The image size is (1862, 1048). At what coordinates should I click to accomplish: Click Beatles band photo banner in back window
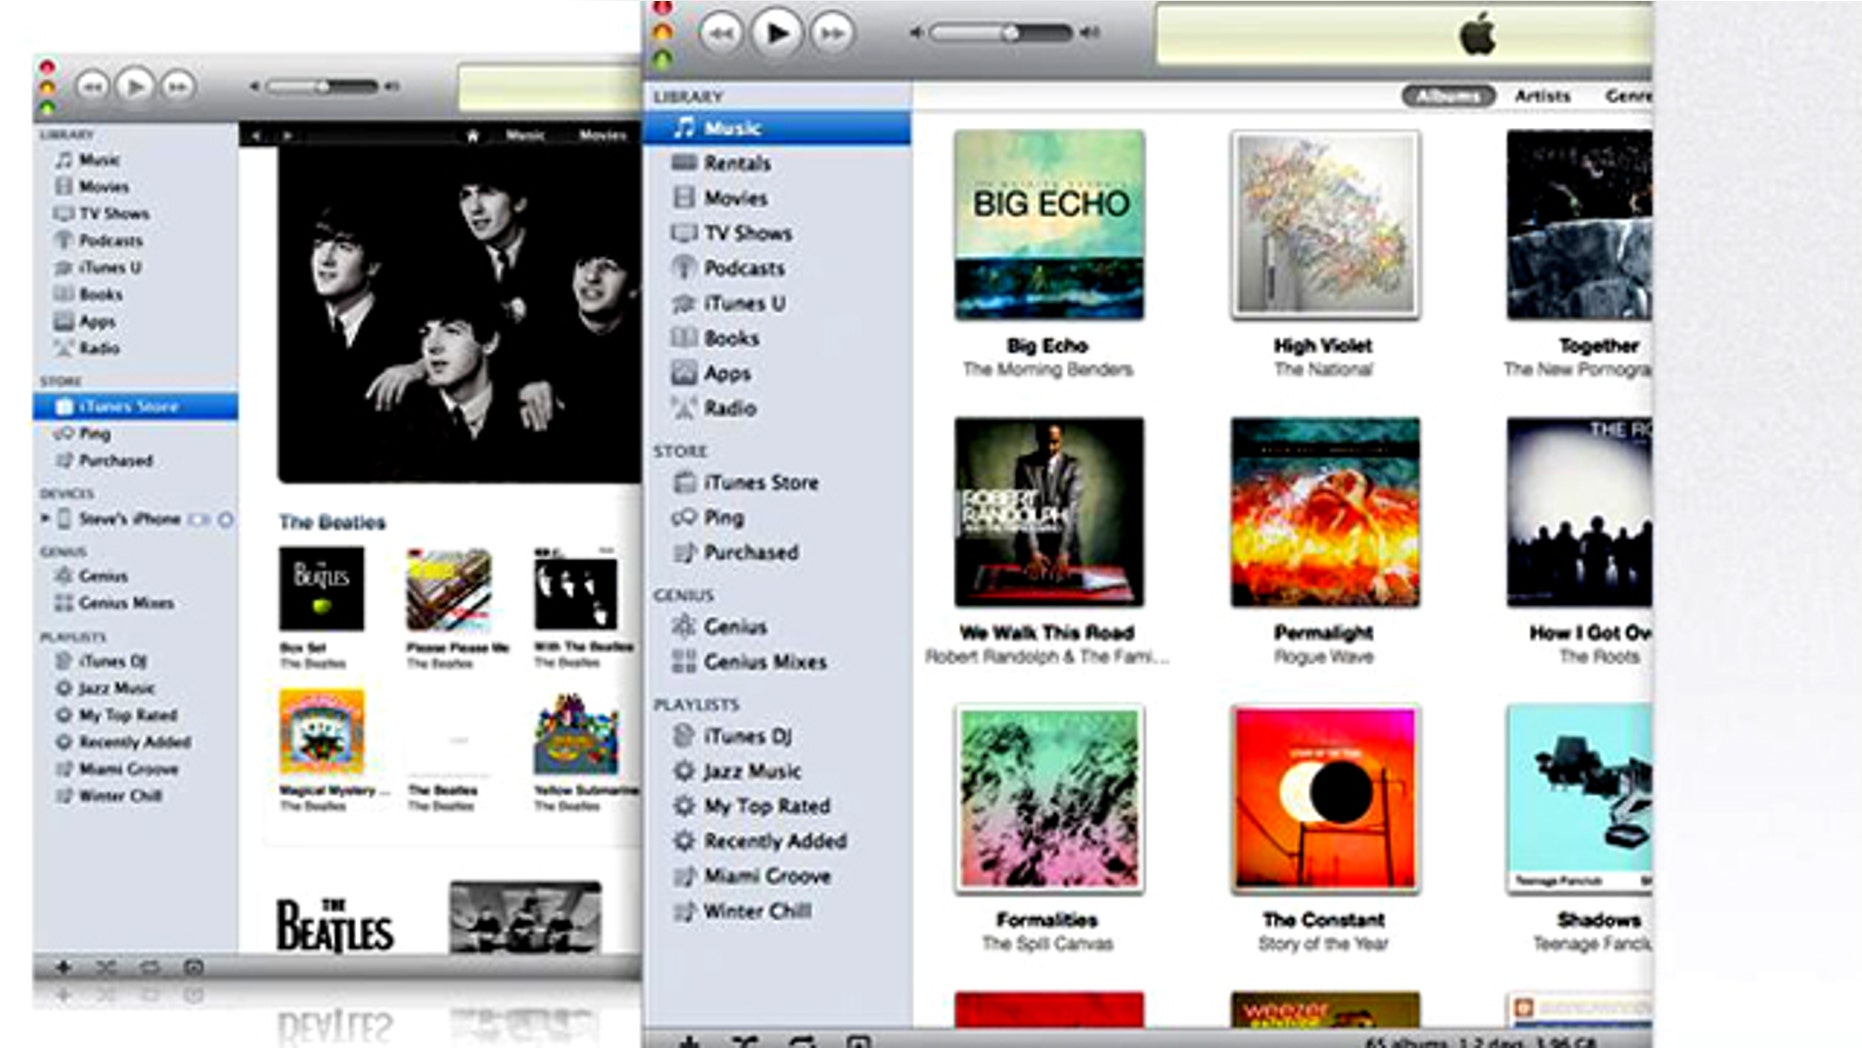(x=459, y=315)
